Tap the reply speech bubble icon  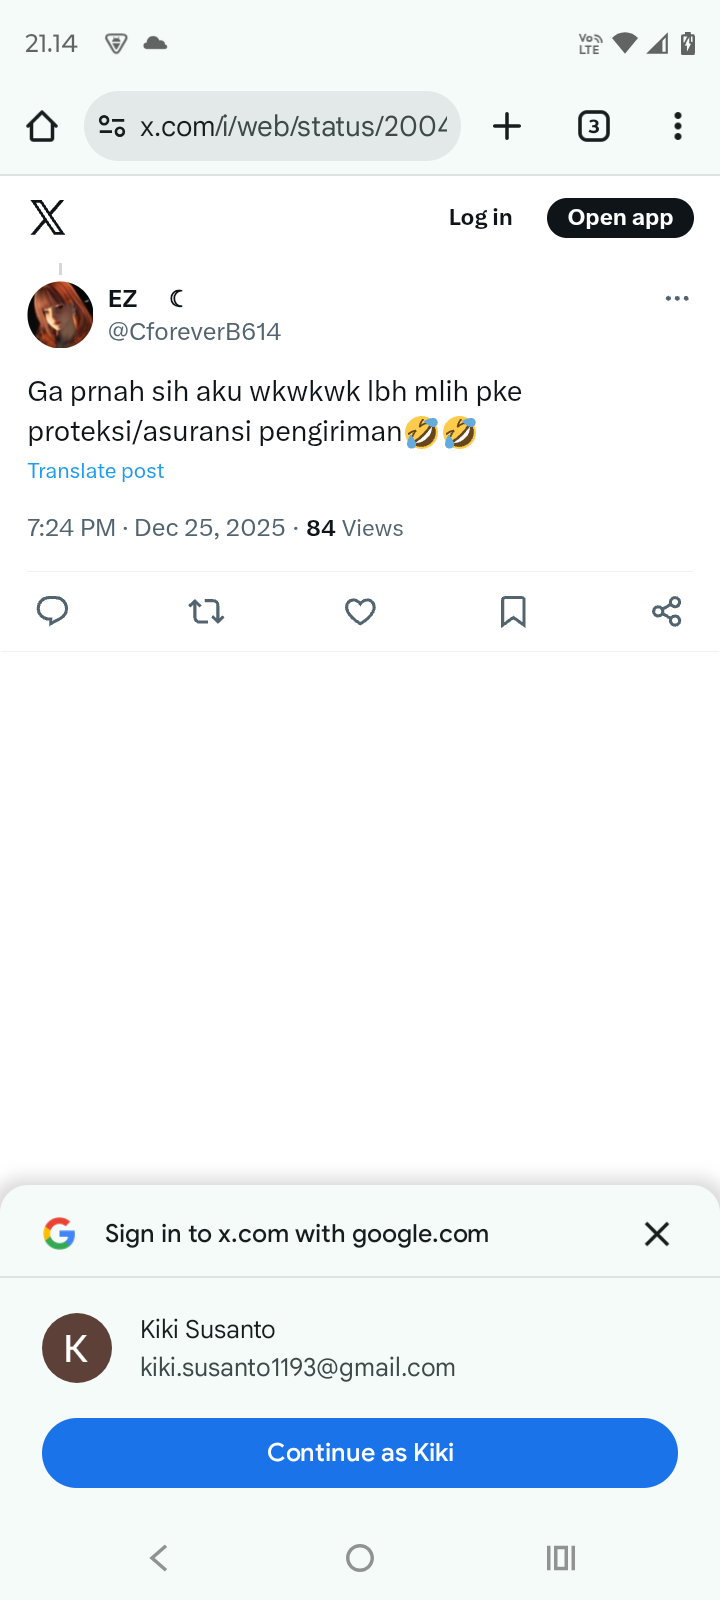coord(52,610)
